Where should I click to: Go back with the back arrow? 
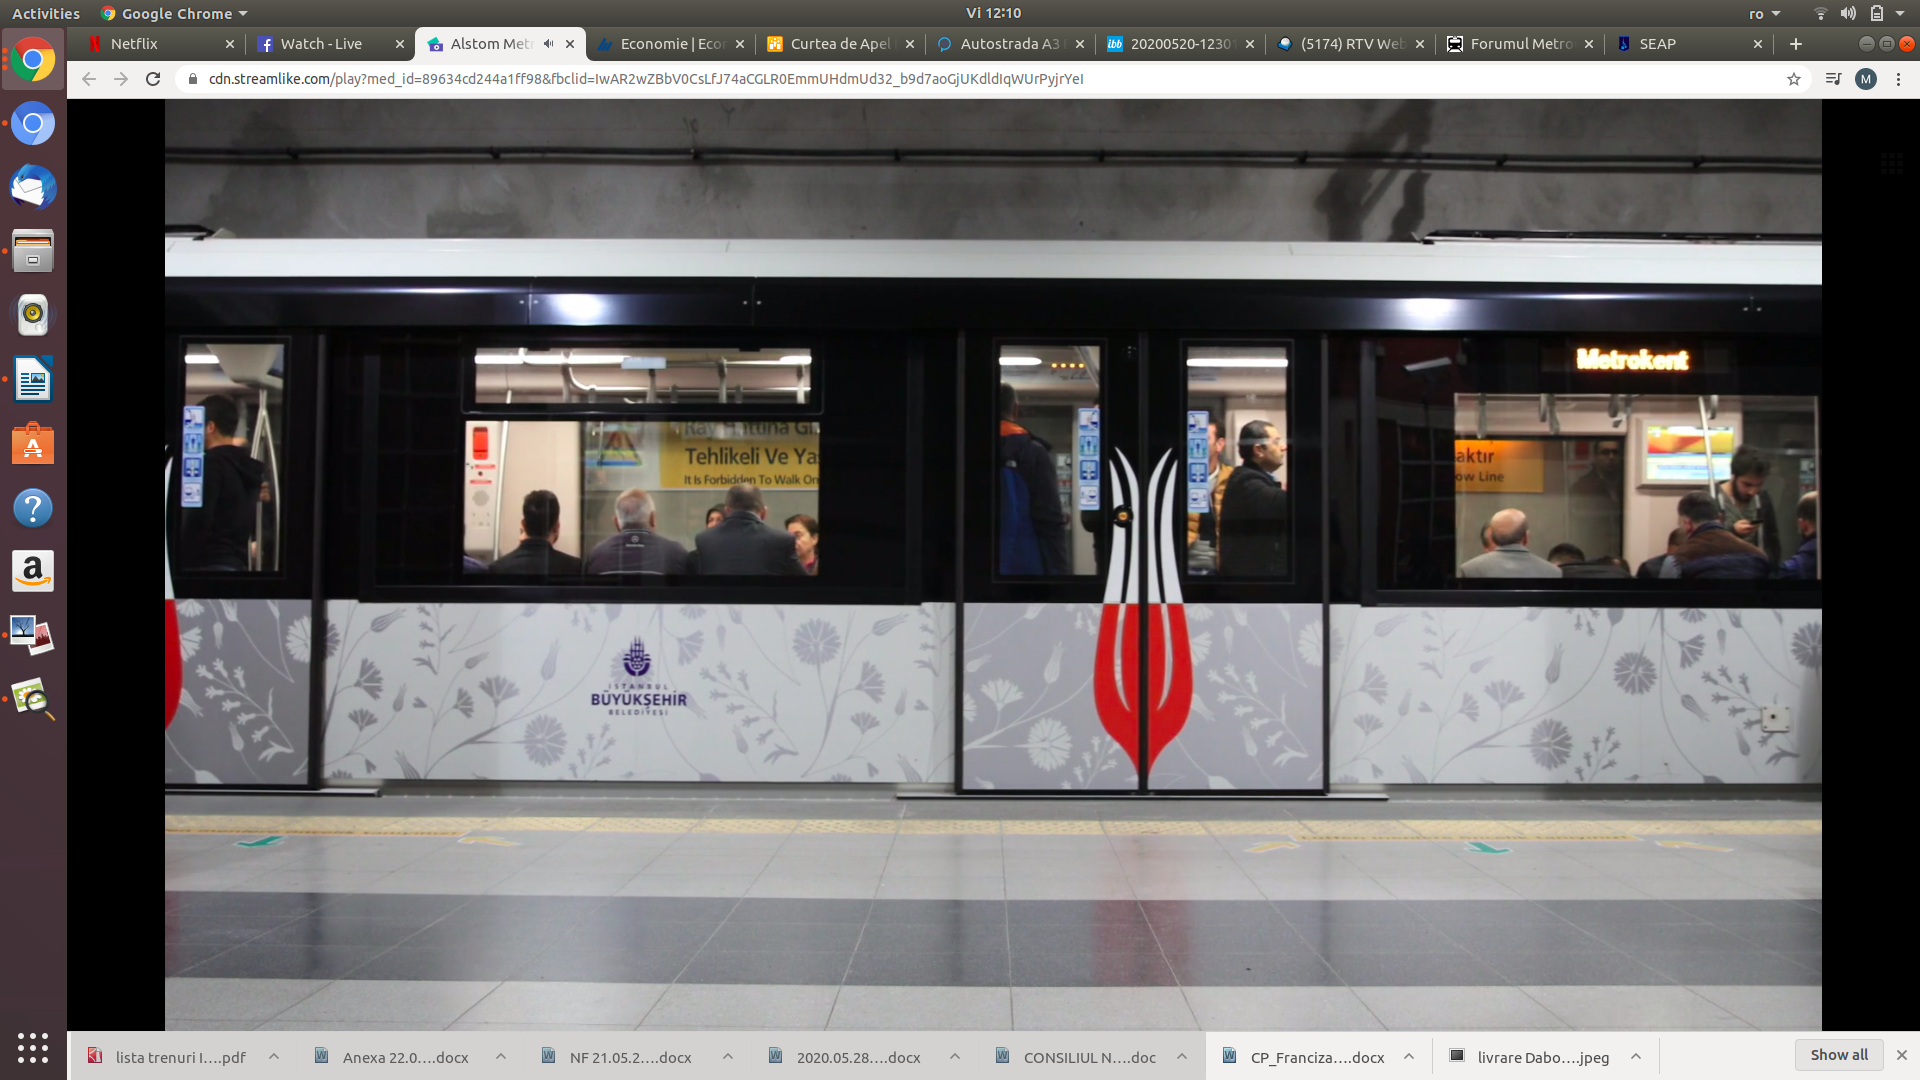89,79
